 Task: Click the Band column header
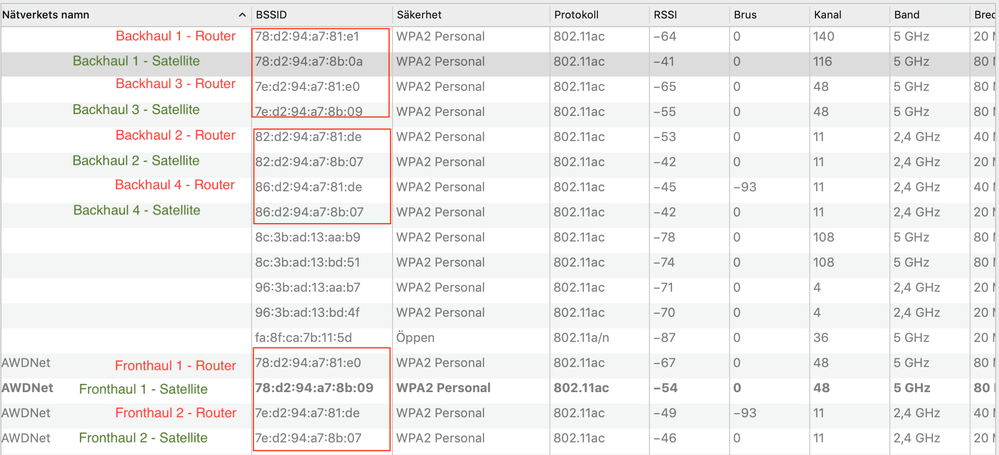point(908,15)
